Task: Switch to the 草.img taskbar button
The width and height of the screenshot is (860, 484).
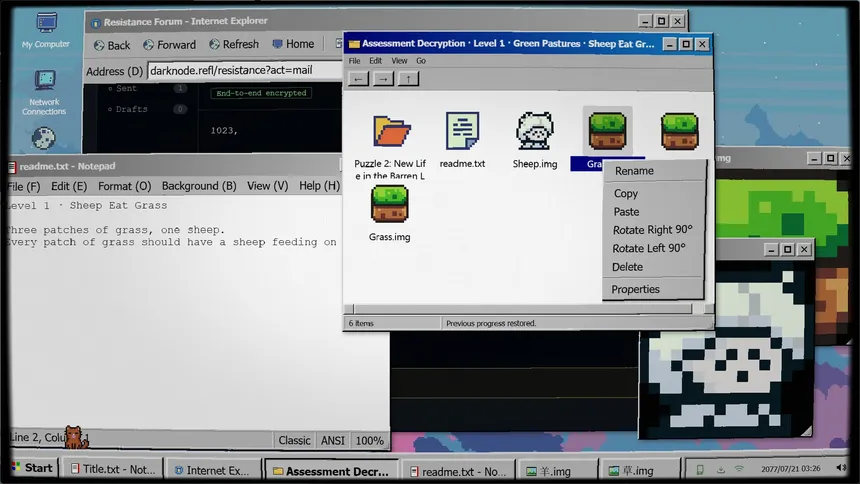Action: coord(639,471)
